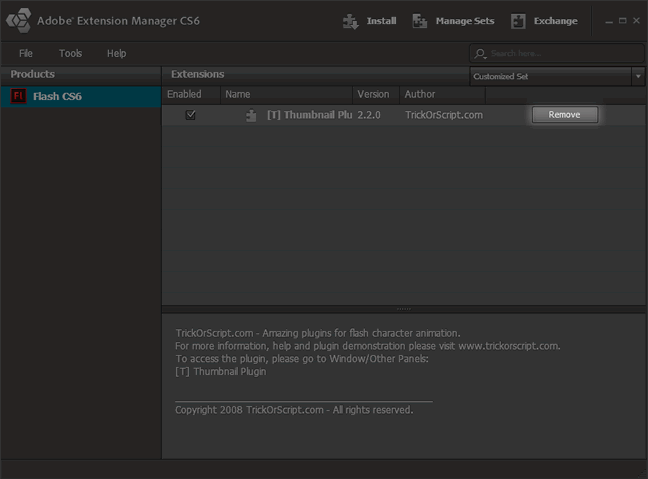
Task: Open the File menu
Action: point(26,53)
